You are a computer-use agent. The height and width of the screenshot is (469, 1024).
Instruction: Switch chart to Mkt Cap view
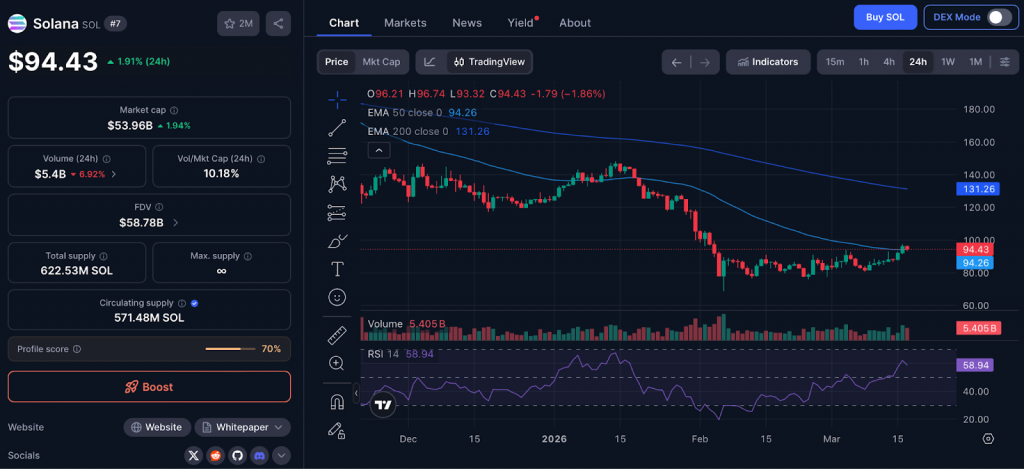(381, 62)
